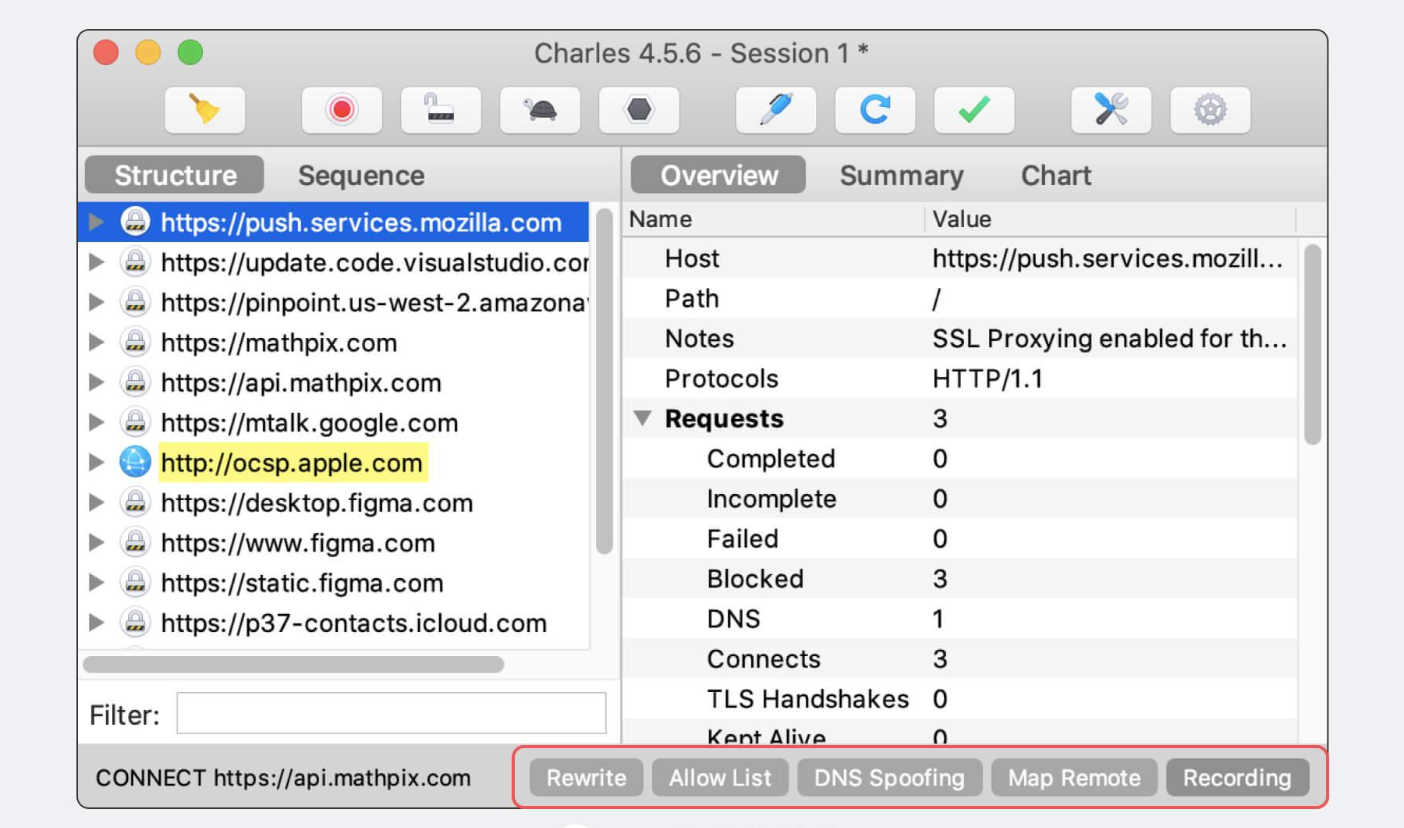Open settings with the gear icon

point(1210,110)
